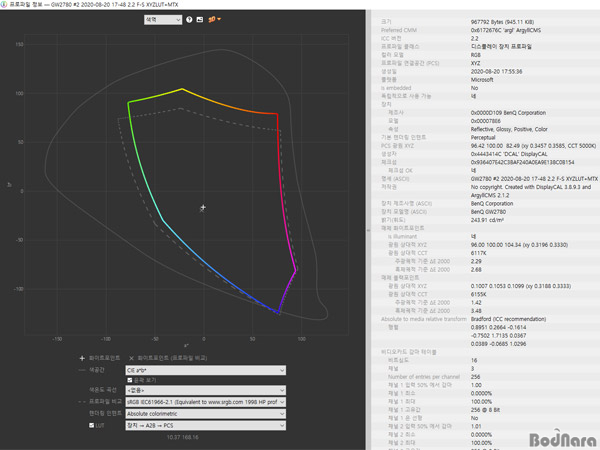Screen dimensions: 600x450
Task: Select the '243.91 cd/m²' luminance value
Action: click(x=487, y=220)
